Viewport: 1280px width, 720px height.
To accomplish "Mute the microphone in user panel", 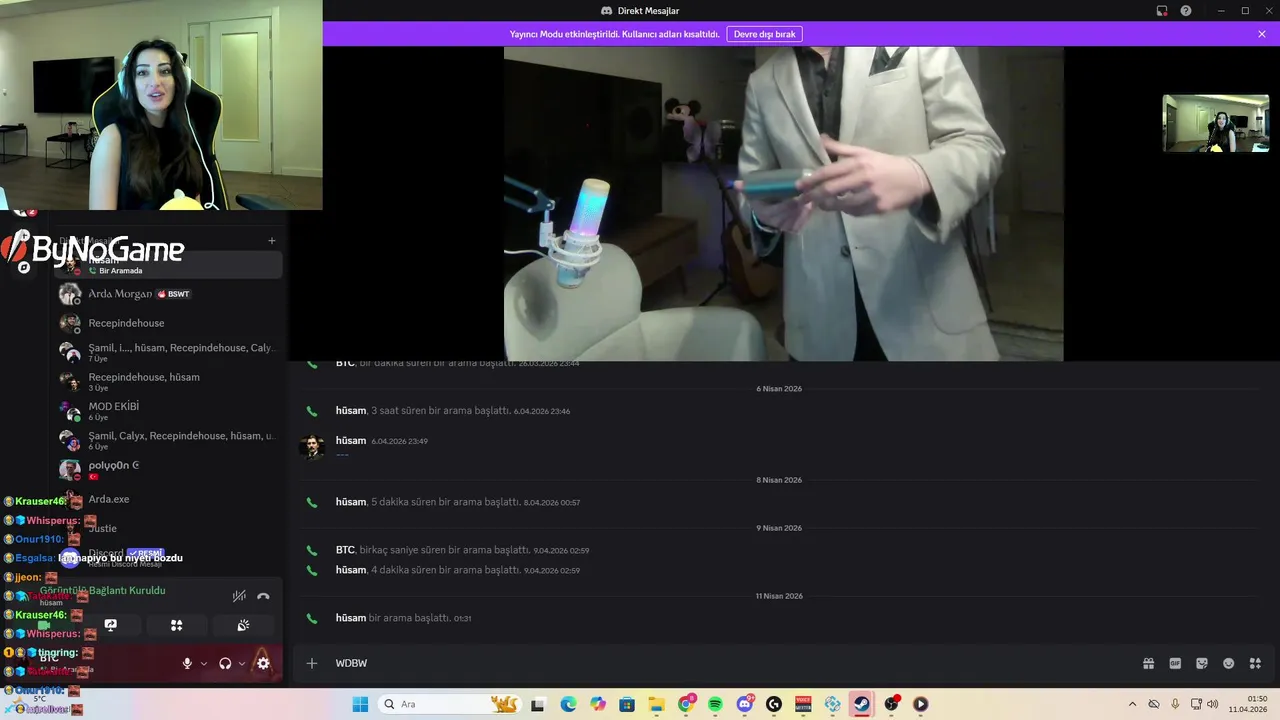I will click(x=187, y=663).
